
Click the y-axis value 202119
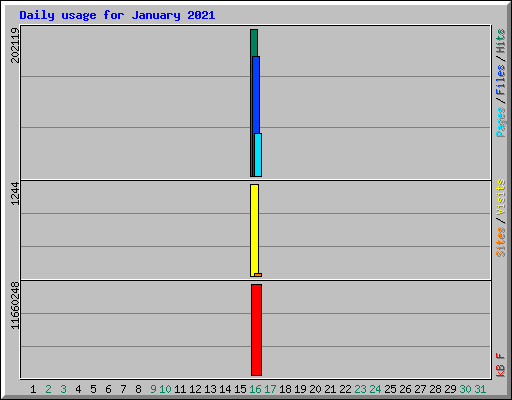[x=15, y=45]
